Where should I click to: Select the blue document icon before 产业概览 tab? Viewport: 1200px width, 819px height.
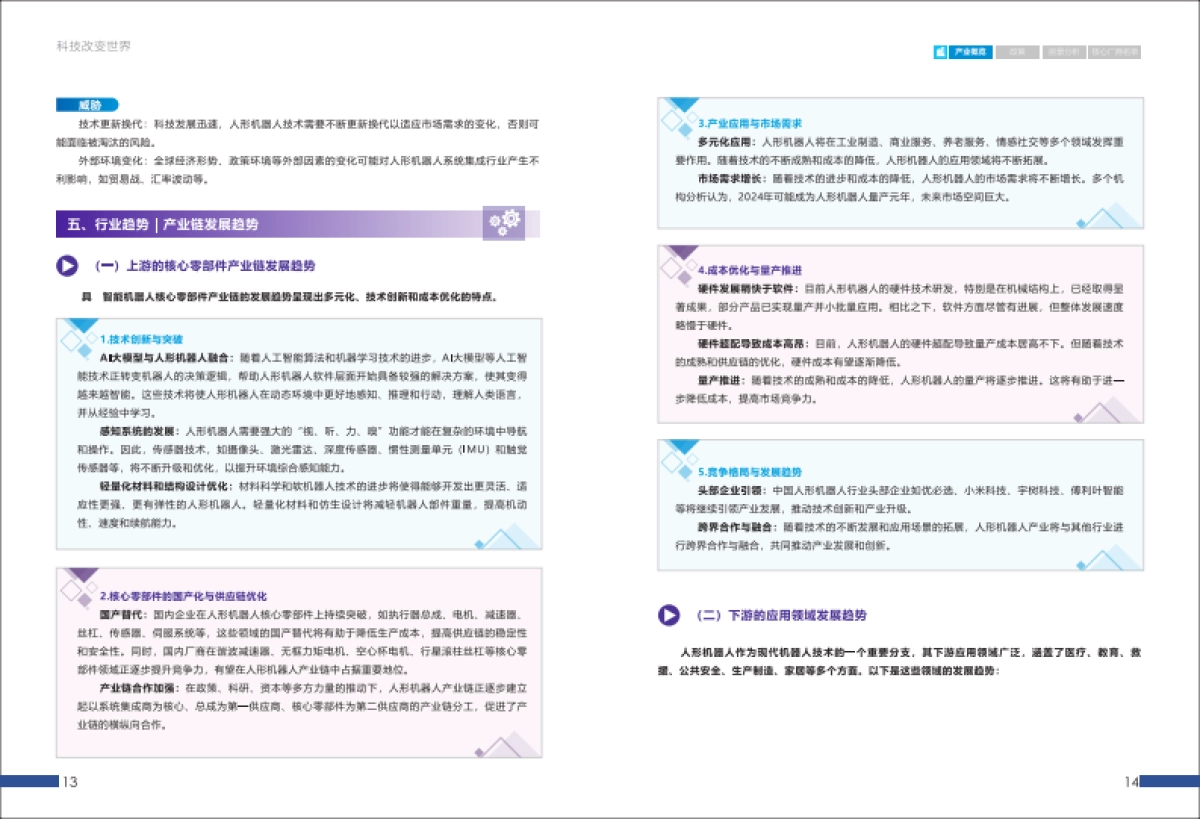940,51
